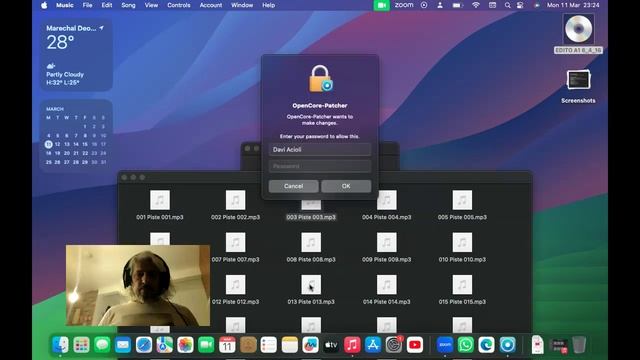This screenshot has height=360, width=640.
Task: Select file 010 Piste 010.mp3
Action: (462, 247)
